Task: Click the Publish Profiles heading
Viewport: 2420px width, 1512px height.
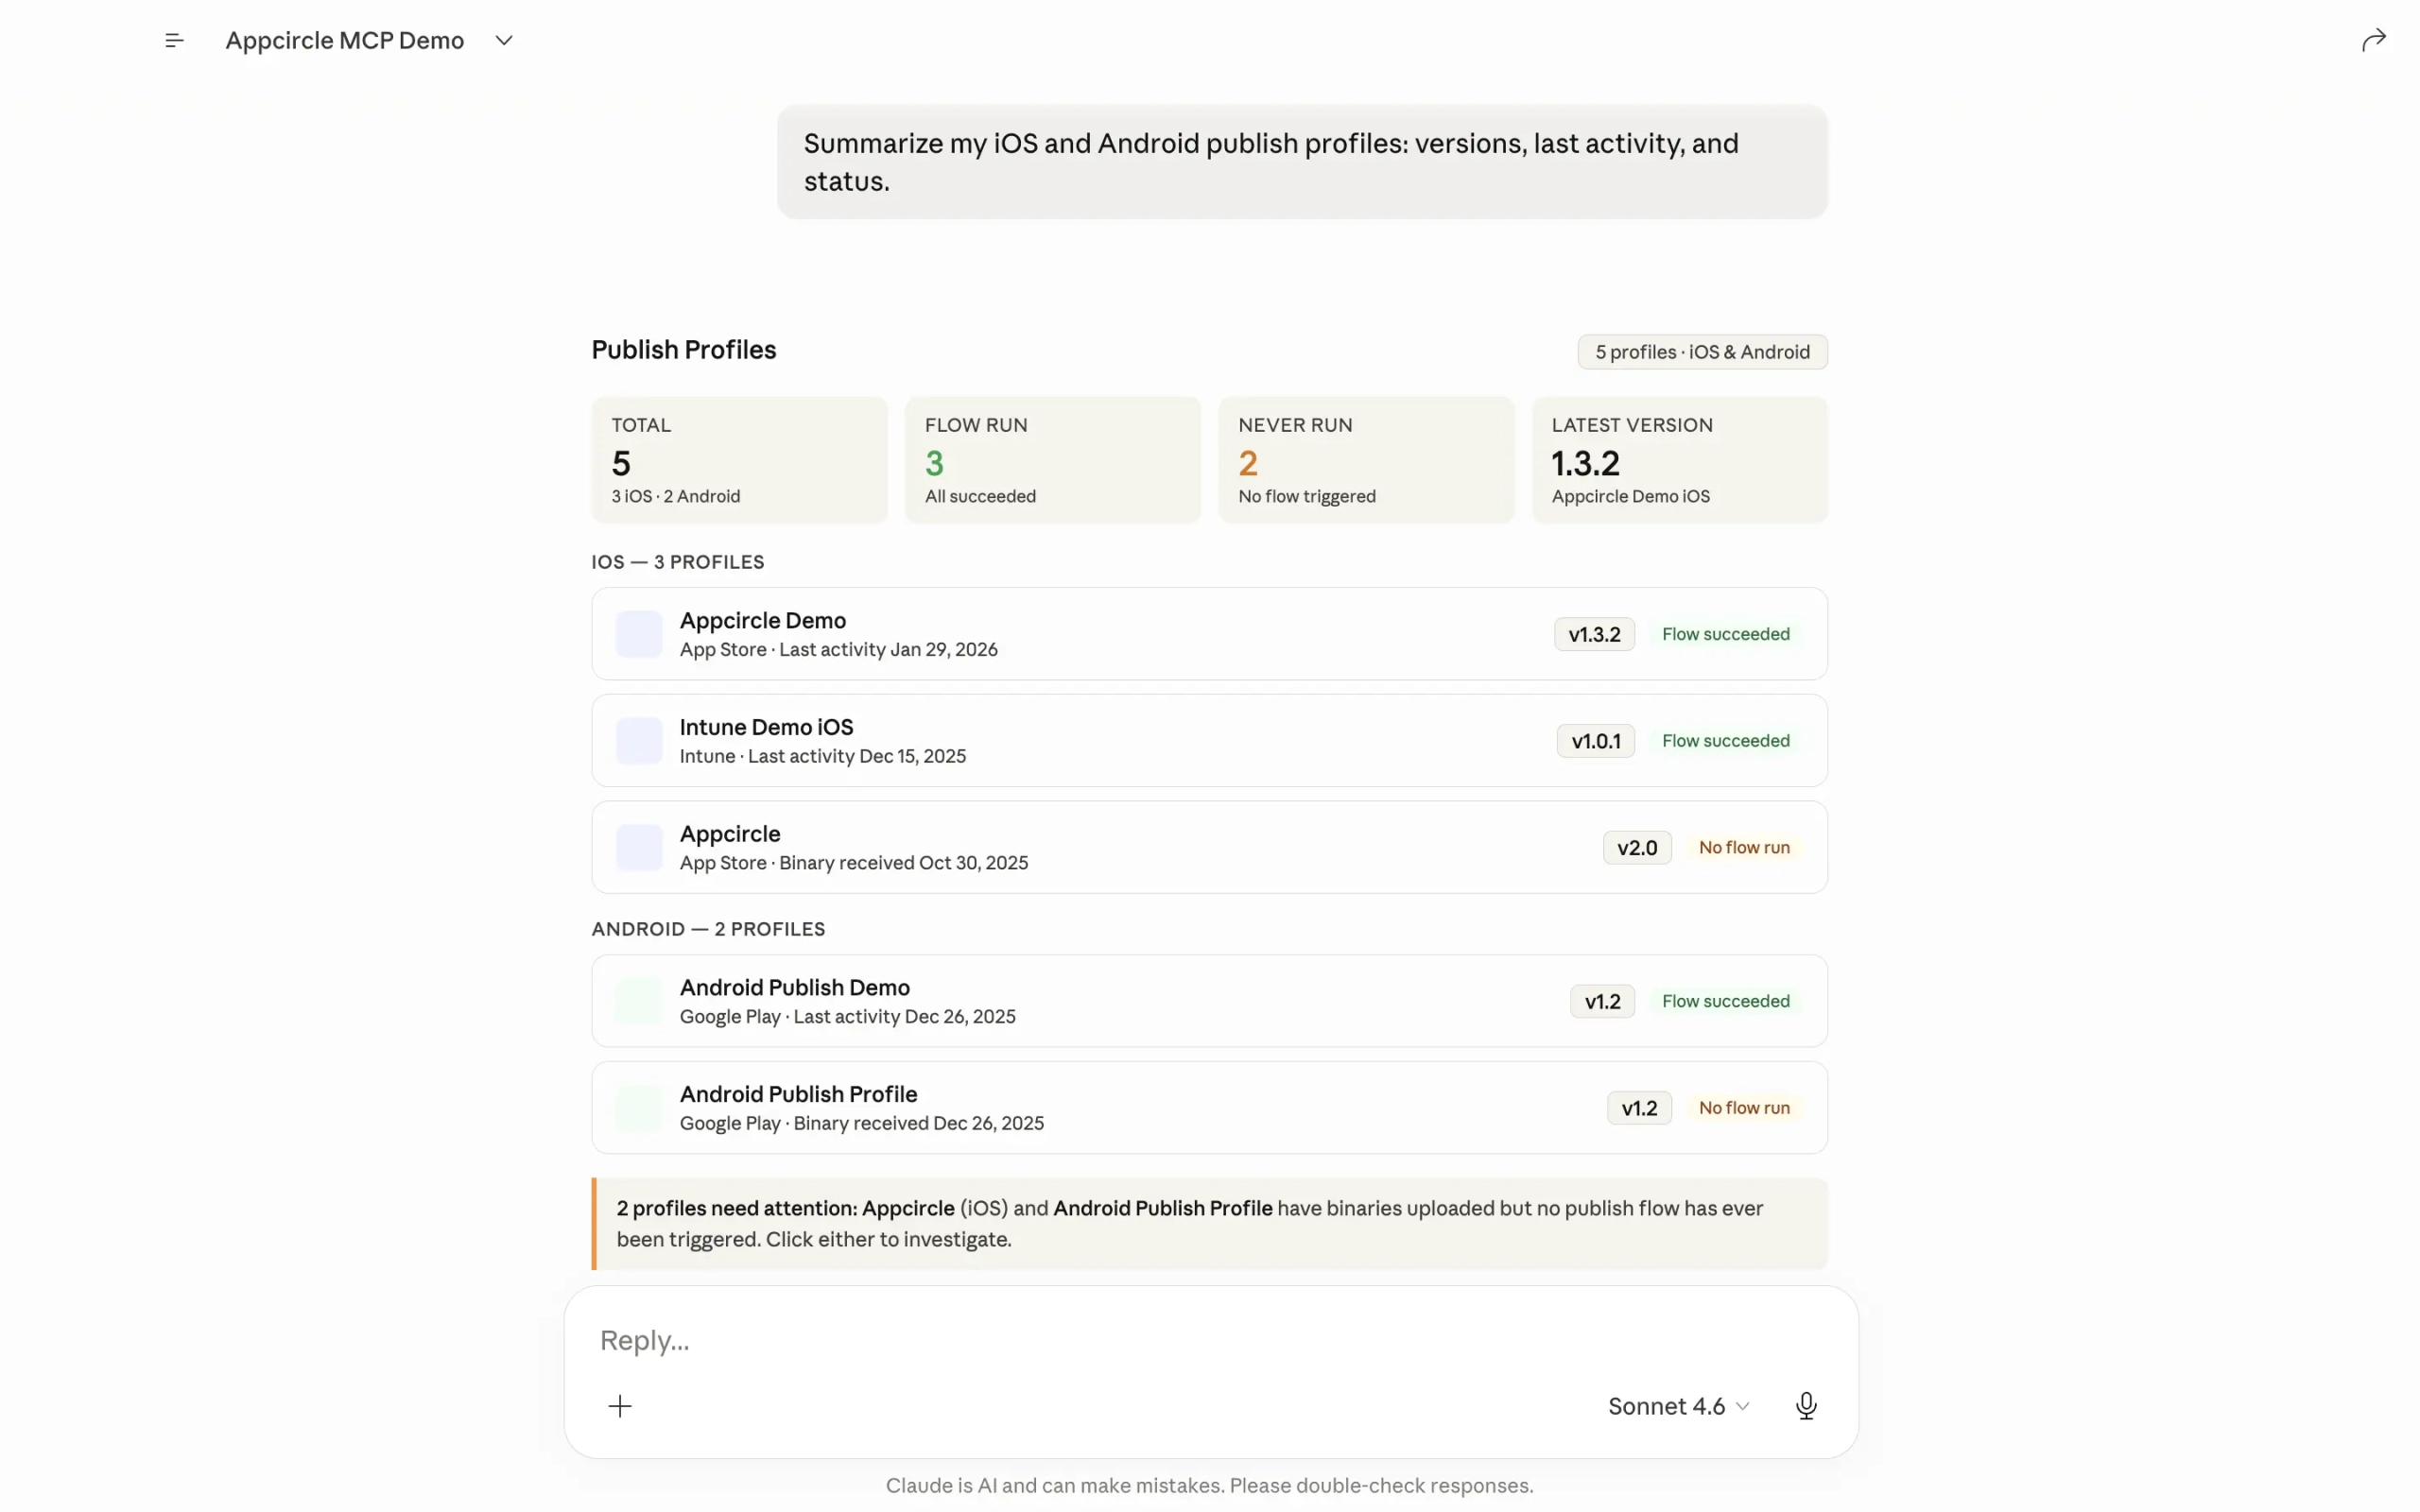Action: click(x=684, y=350)
